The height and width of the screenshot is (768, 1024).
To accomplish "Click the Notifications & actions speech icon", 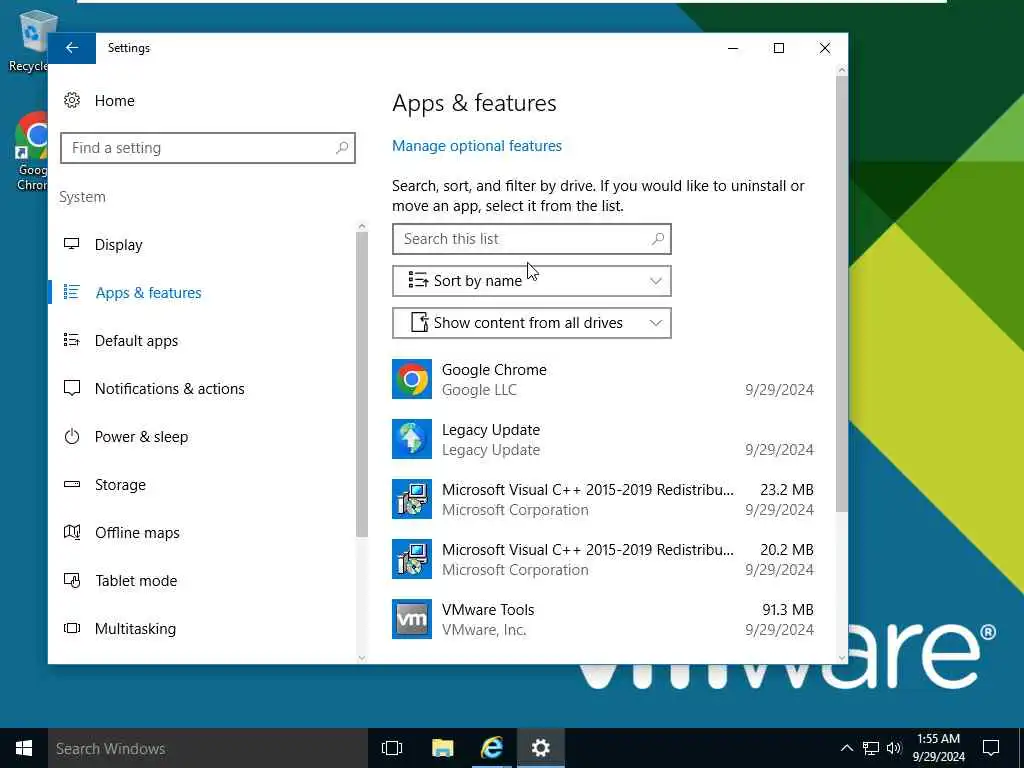I will (x=72, y=388).
